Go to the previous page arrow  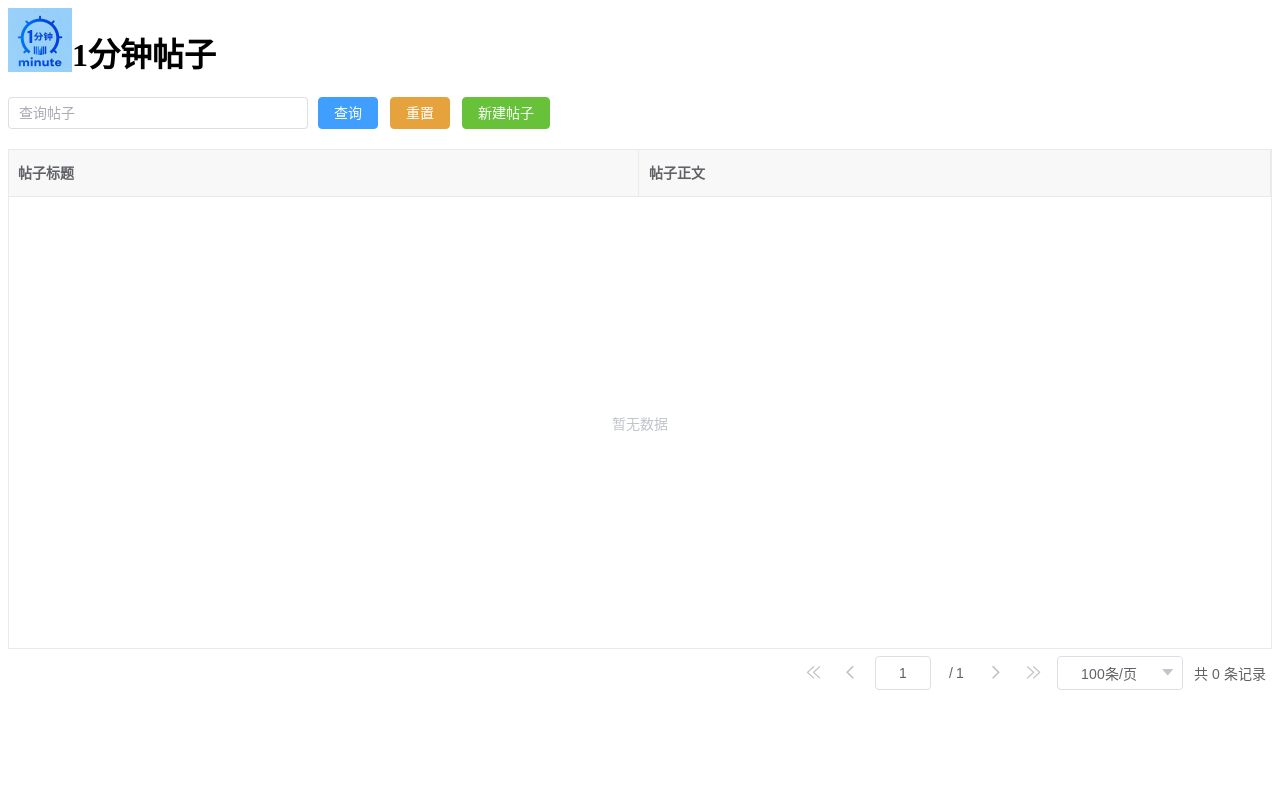click(850, 673)
